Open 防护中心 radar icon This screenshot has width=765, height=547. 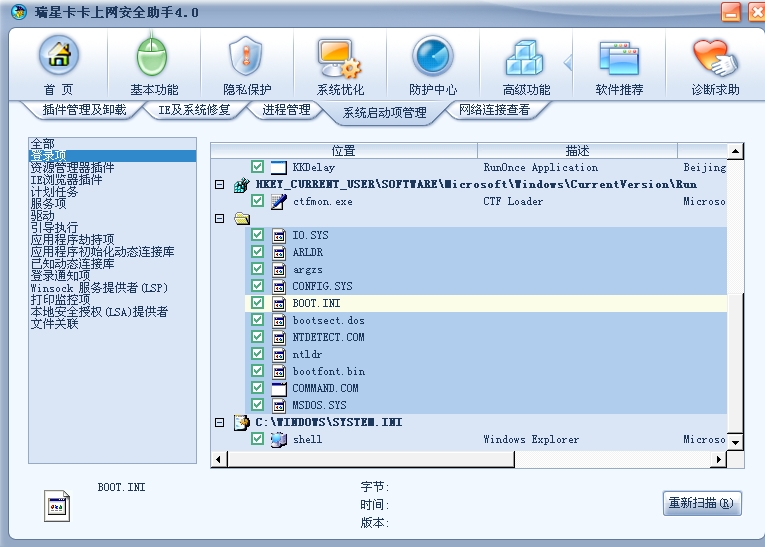click(433, 56)
